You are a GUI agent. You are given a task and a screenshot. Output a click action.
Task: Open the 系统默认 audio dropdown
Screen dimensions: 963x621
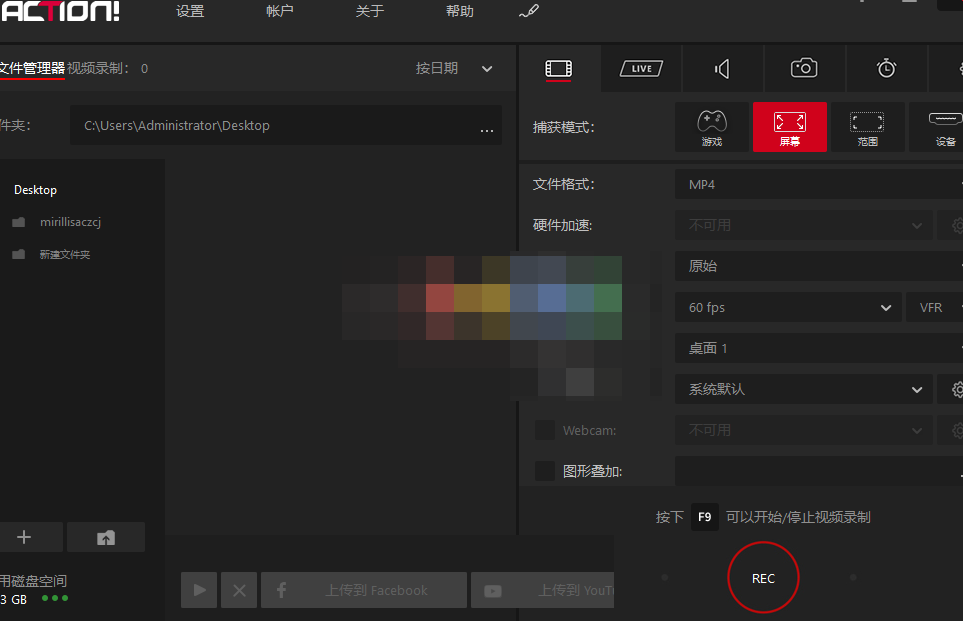[x=803, y=389]
